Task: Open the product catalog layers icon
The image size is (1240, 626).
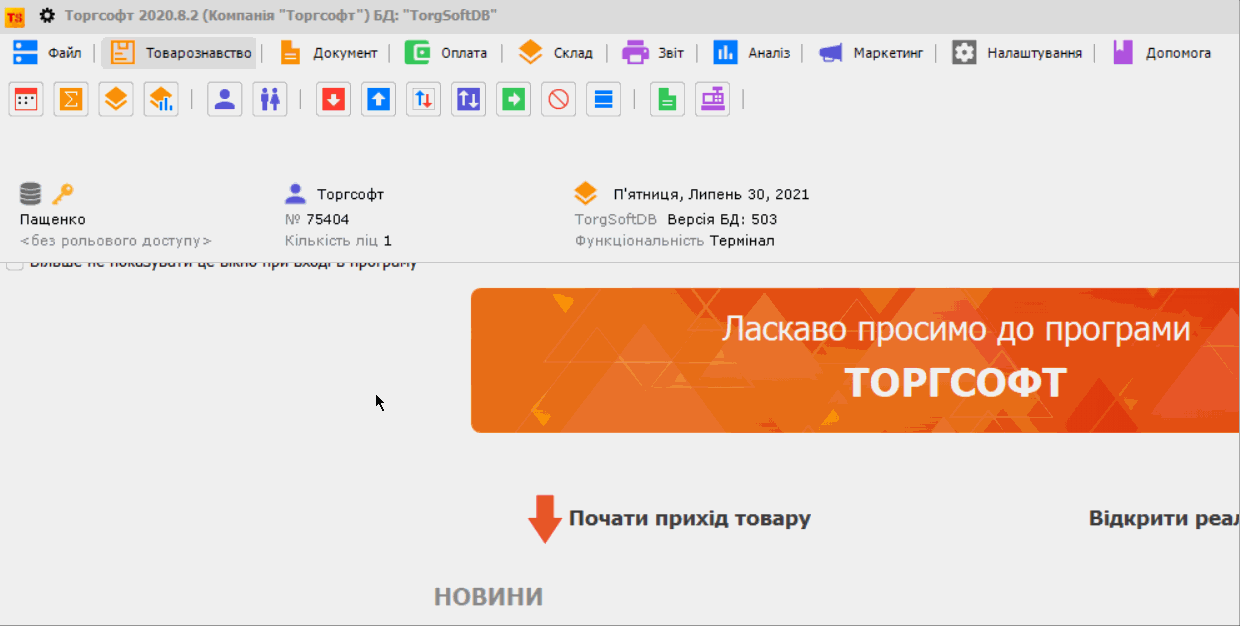Action: click(x=115, y=99)
